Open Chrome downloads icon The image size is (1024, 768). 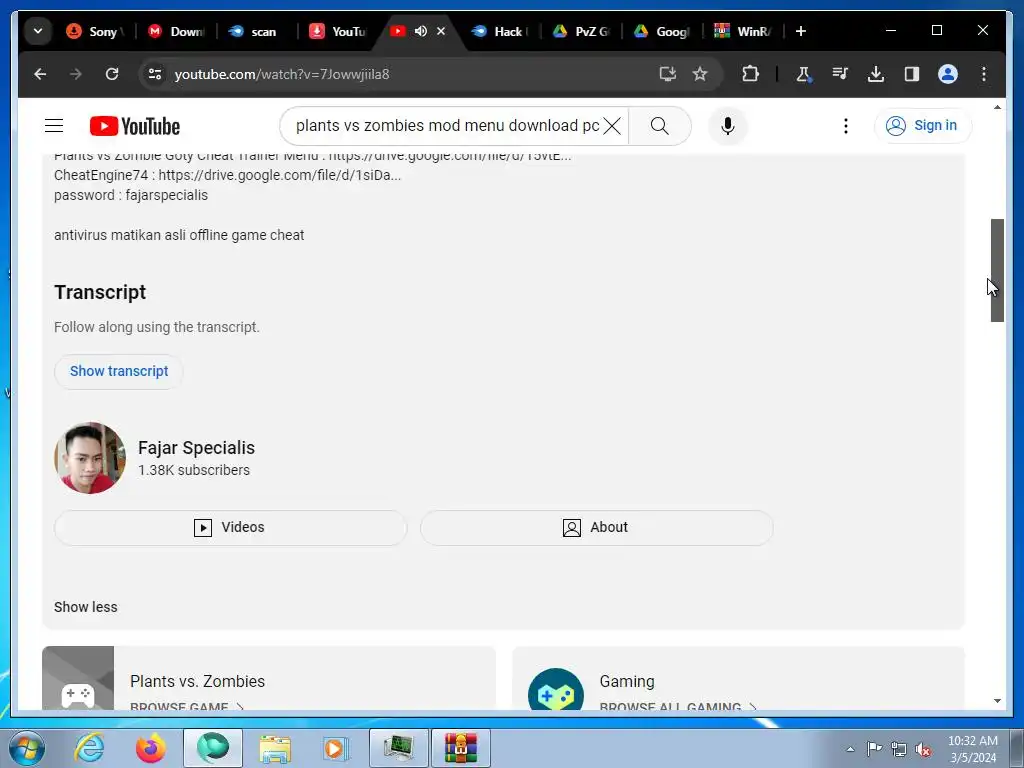coord(876,74)
